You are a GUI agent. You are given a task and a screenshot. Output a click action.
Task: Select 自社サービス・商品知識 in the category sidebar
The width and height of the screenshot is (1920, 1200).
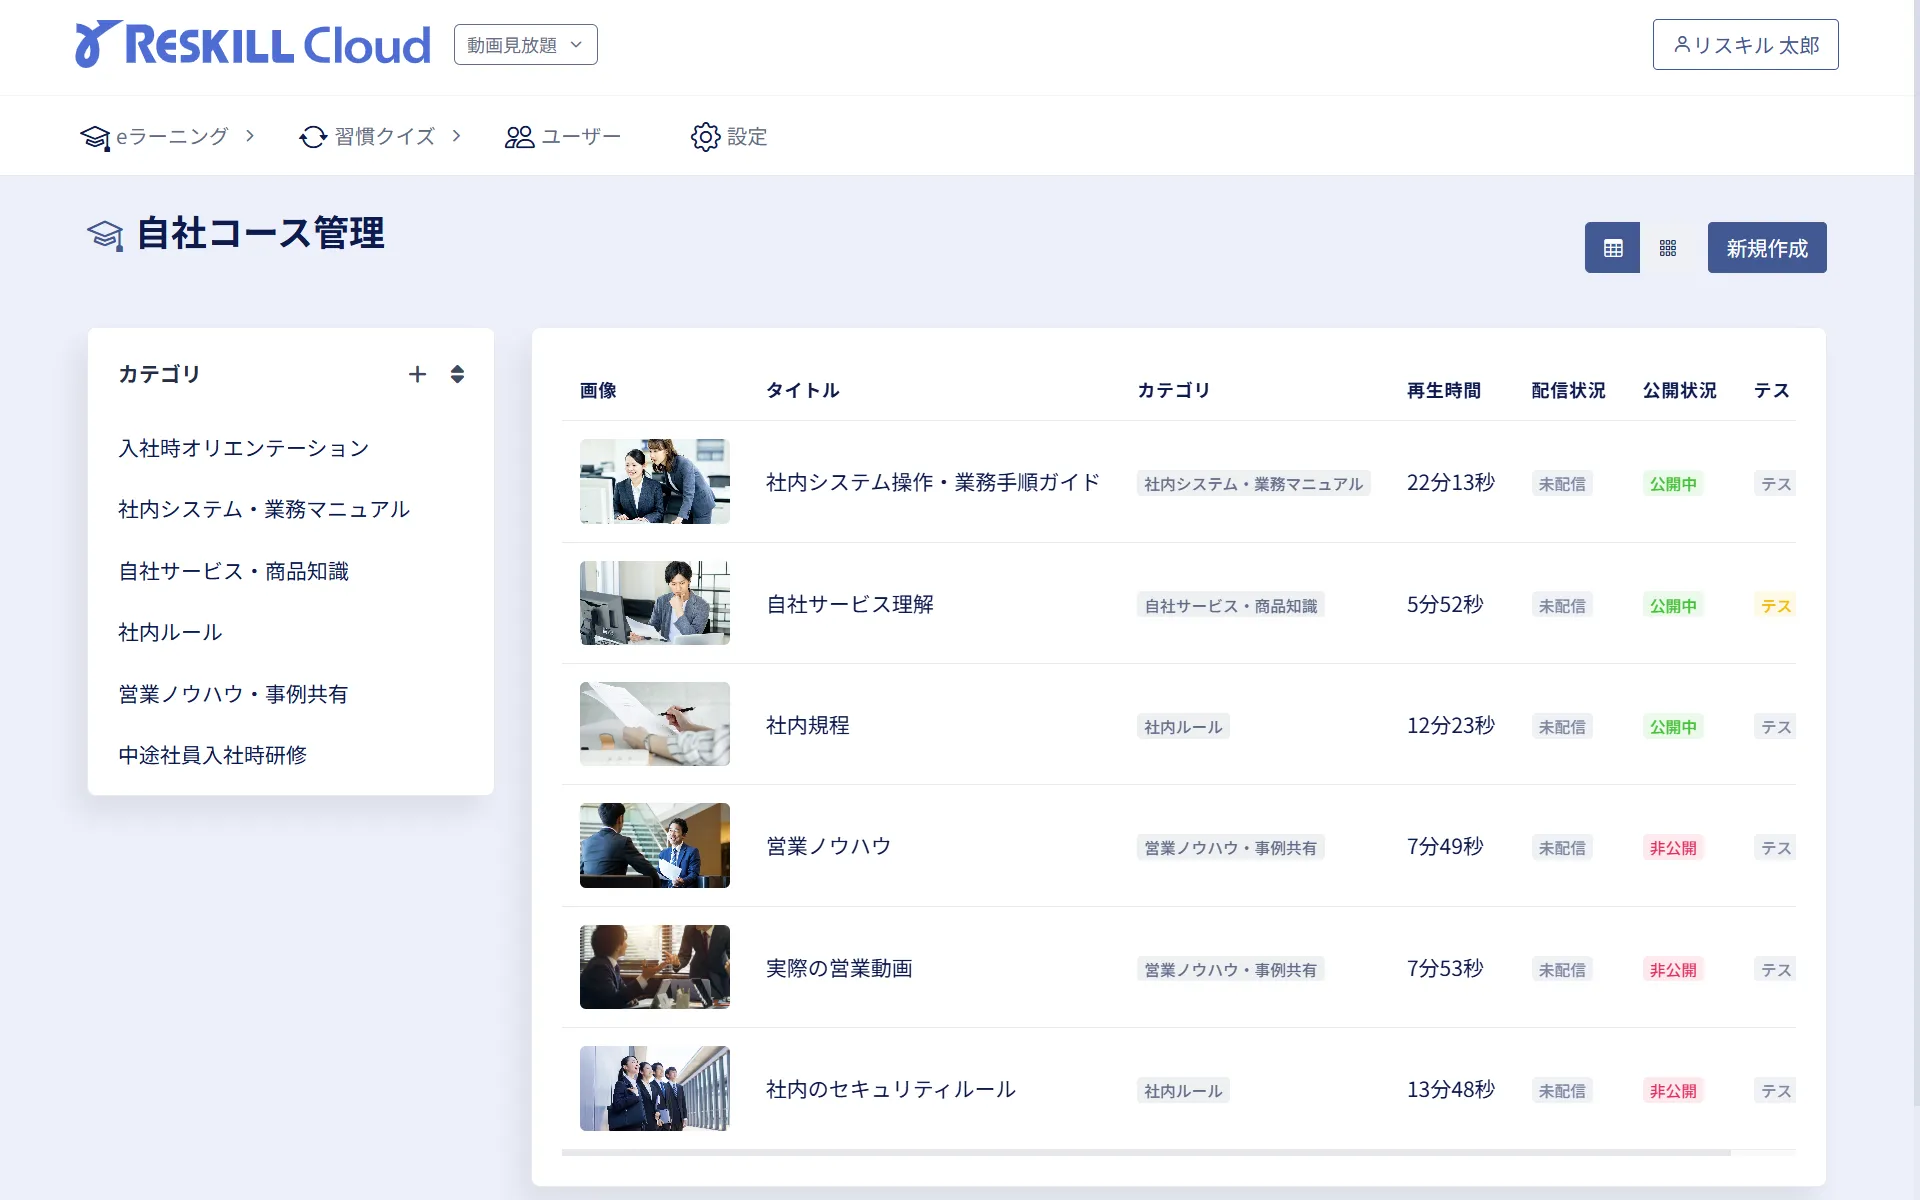233,571
